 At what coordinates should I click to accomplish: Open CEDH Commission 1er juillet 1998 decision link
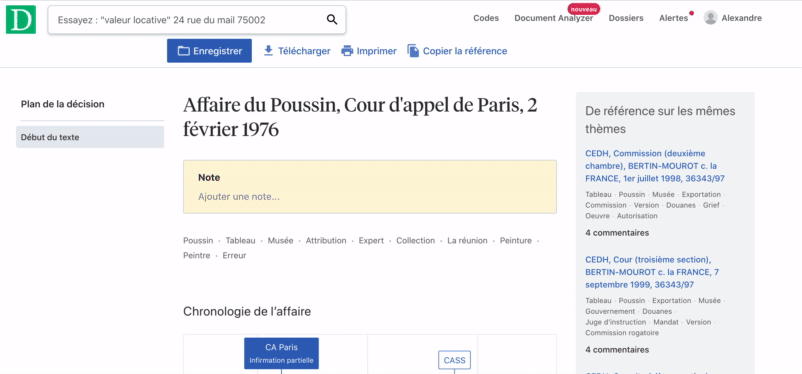point(655,166)
